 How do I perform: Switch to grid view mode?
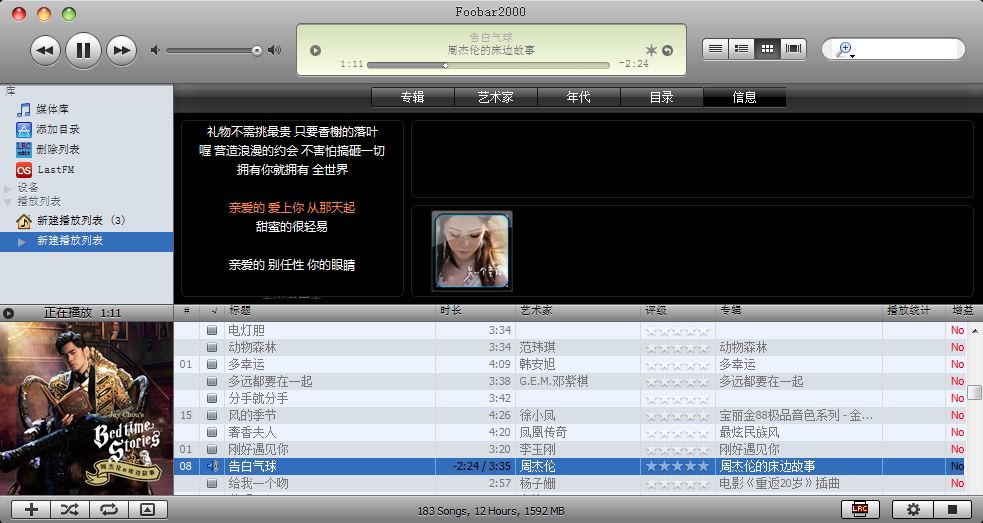click(x=767, y=49)
